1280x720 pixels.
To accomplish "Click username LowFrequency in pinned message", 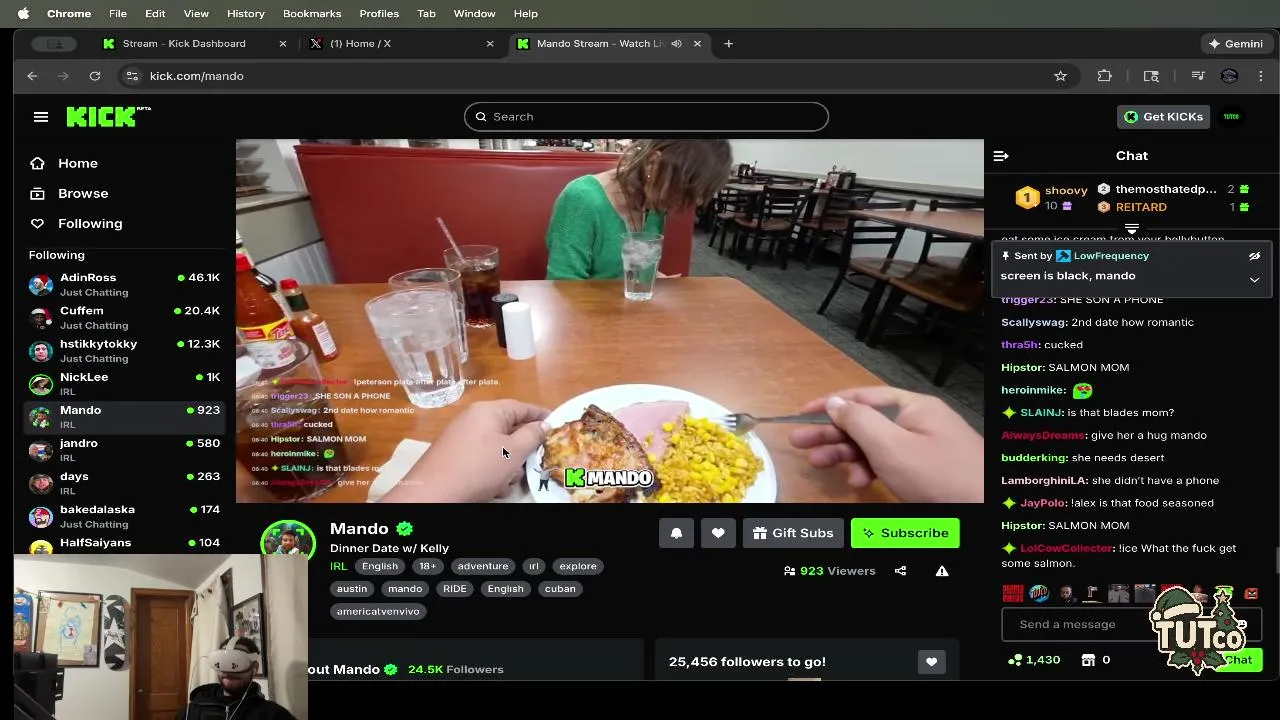I will (x=1111, y=256).
